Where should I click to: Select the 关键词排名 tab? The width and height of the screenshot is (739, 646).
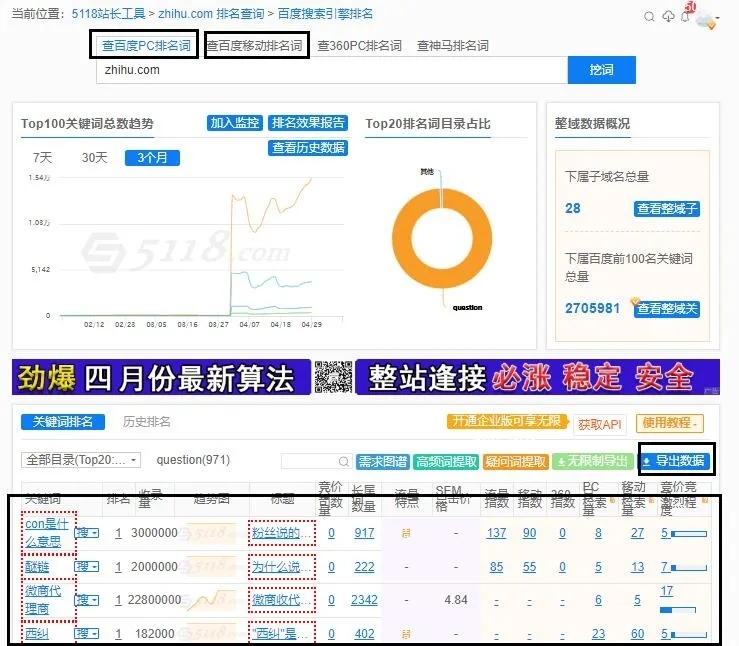point(63,422)
